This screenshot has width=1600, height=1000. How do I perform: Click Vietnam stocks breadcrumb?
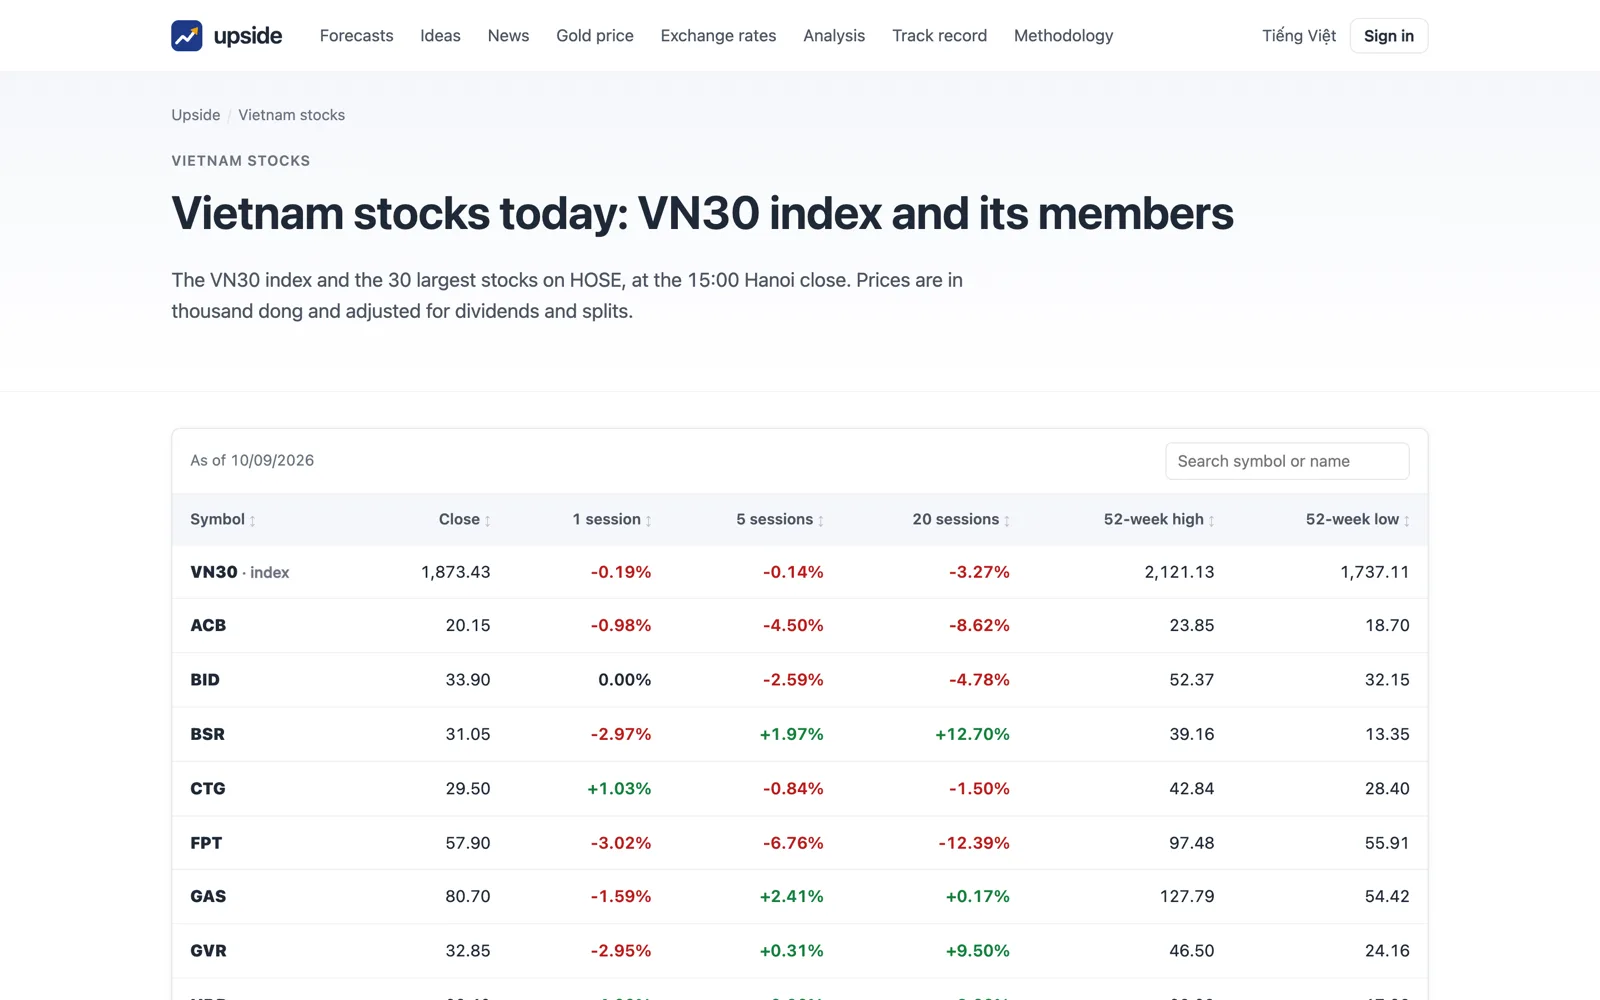tap(291, 115)
